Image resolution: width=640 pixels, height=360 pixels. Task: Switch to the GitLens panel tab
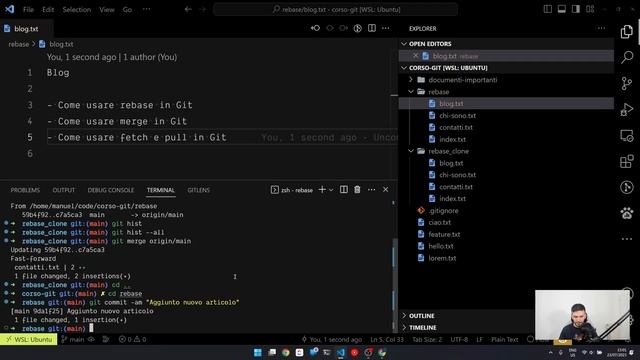[199, 190]
